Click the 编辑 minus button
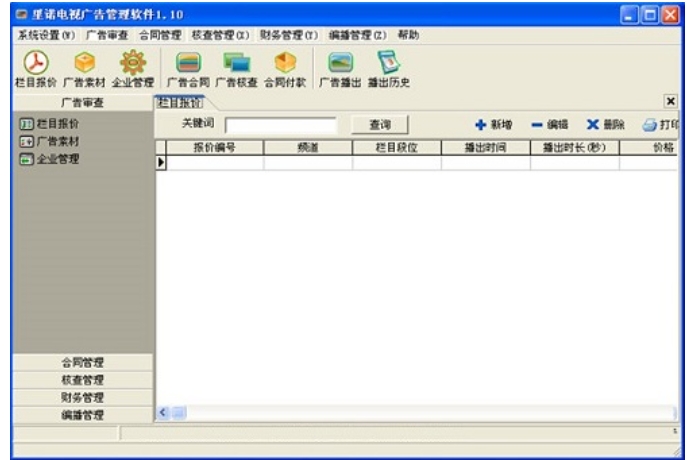This screenshot has height=460, width=691. pyautogui.click(x=550, y=125)
